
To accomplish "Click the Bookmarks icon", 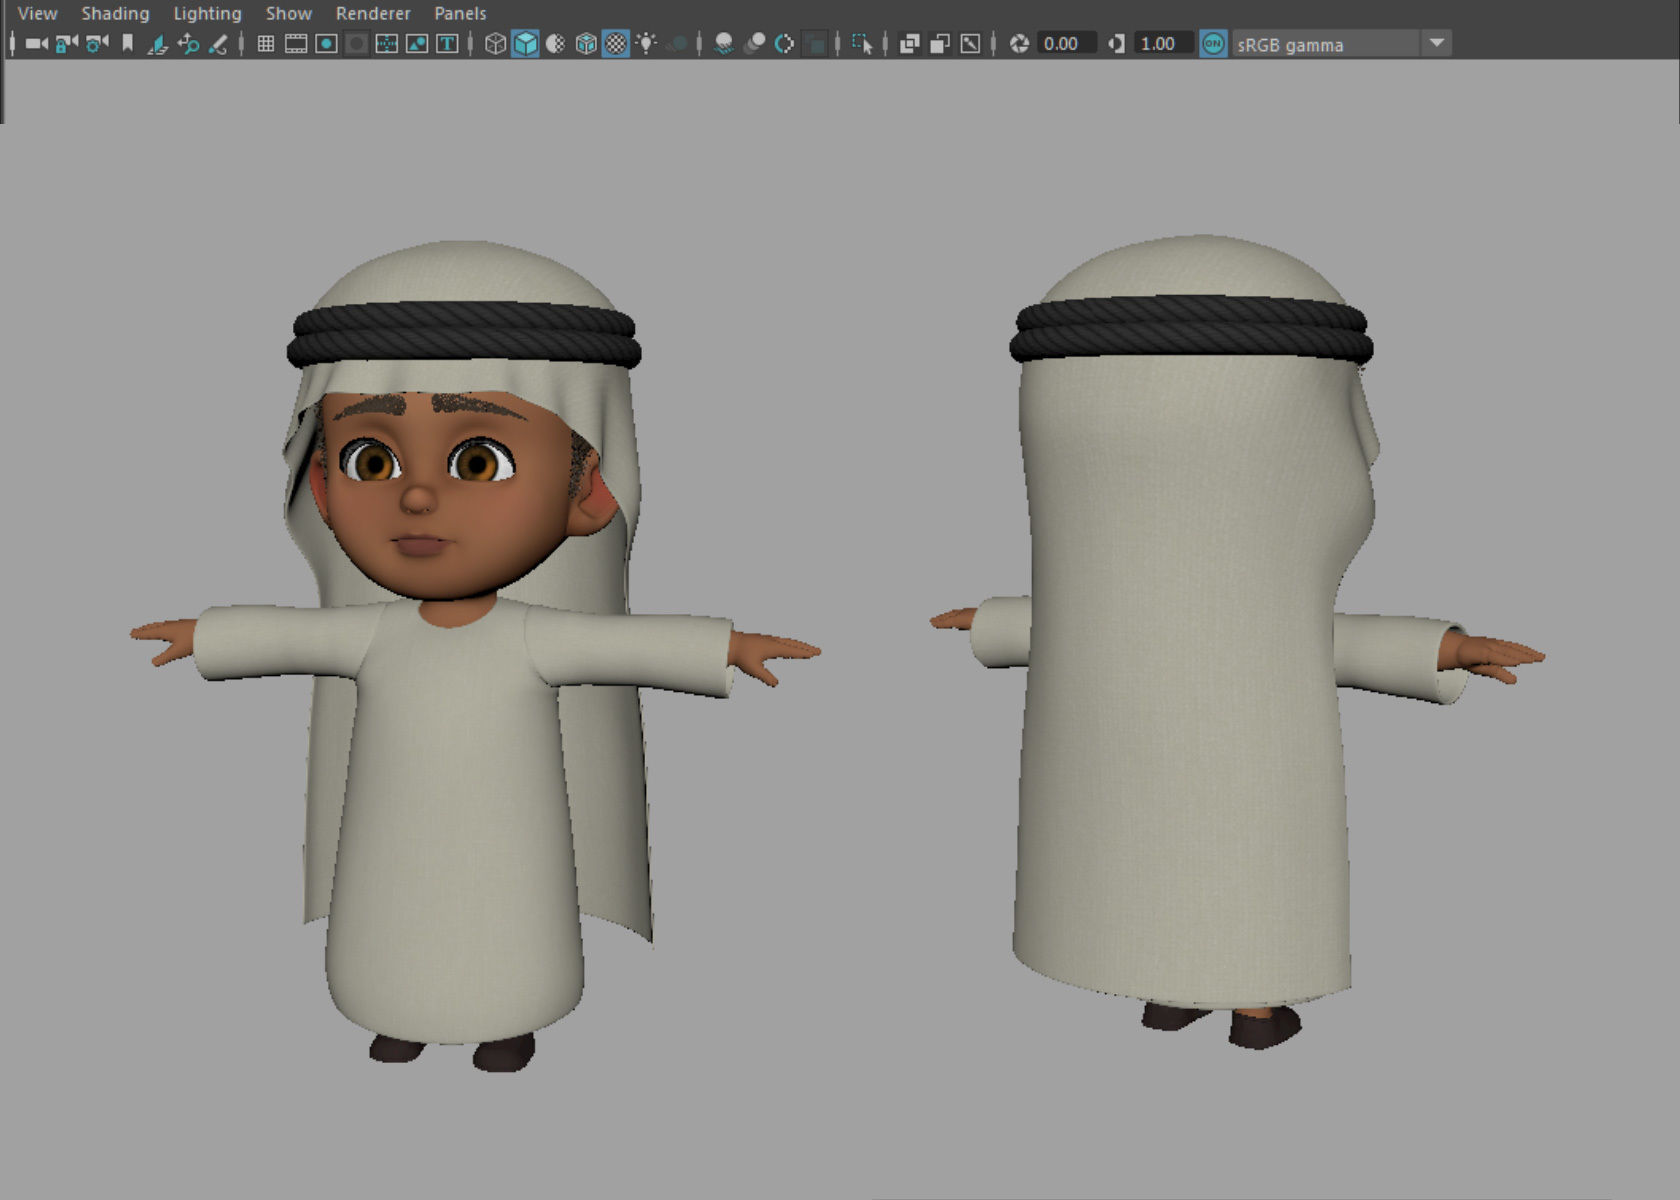I will pos(127,43).
